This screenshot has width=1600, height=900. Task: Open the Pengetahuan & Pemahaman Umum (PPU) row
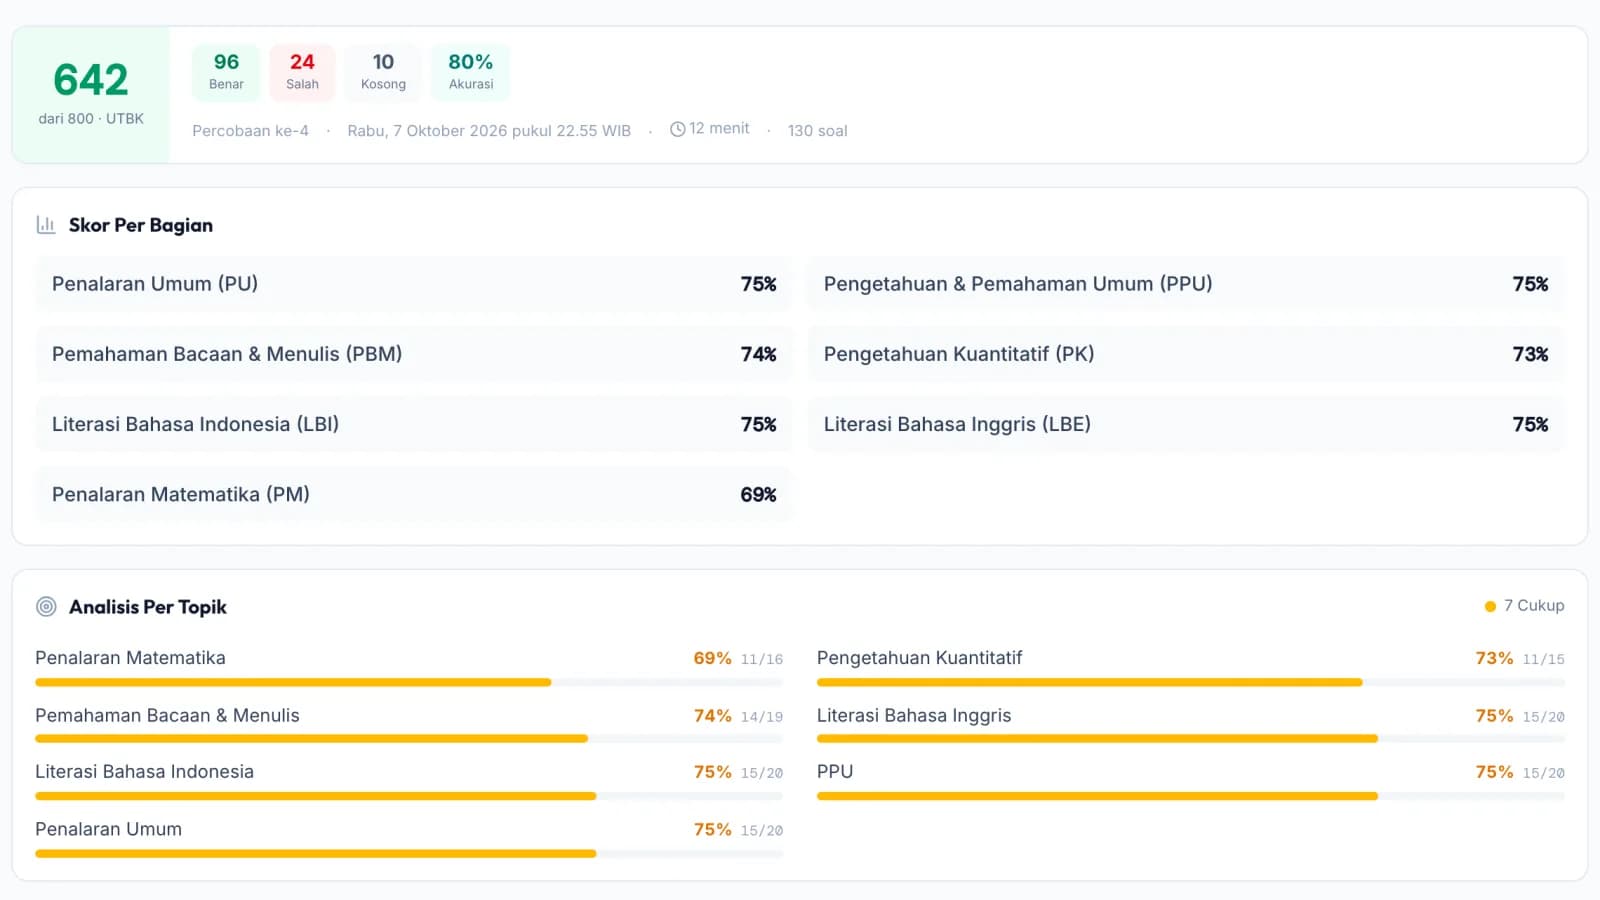coord(1186,284)
